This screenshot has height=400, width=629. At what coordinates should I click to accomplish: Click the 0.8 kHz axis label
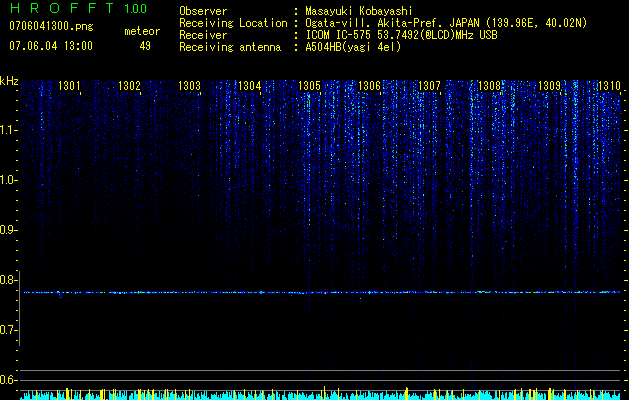click(x=8, y=280)
